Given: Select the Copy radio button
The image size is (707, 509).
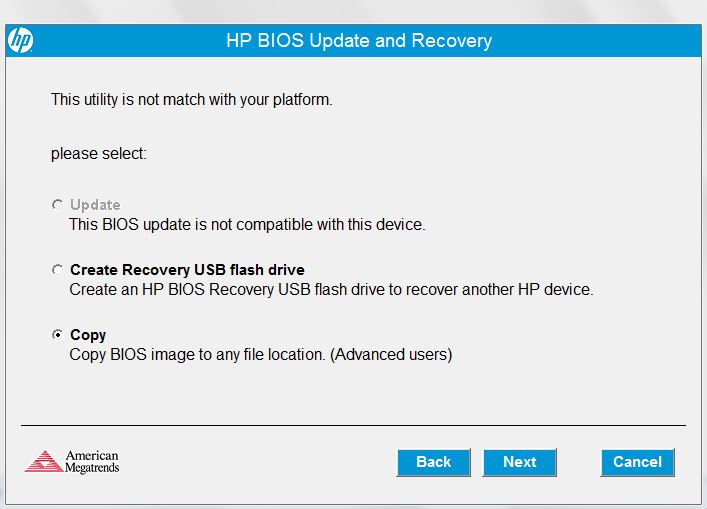Looking at the screenshot, I should (x=57, y=335).
